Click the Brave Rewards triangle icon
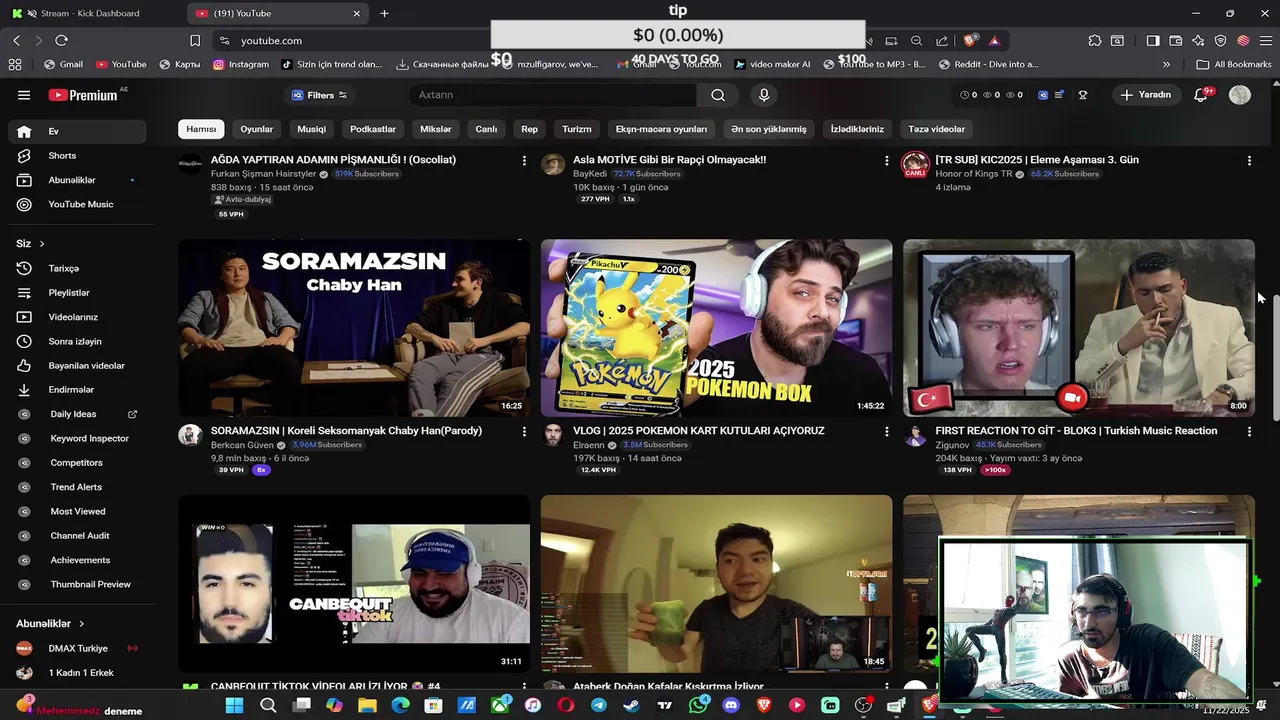This screenshot has height=720, width=1280. (x=994, y=40)
